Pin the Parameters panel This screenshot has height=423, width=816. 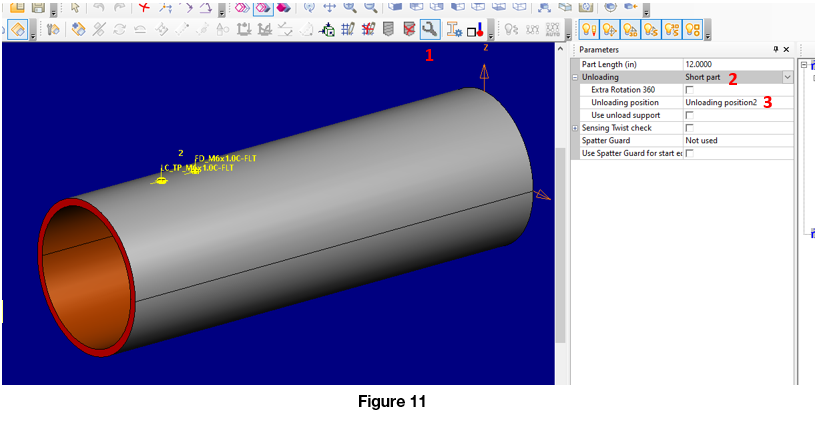(x=774, y=49)
